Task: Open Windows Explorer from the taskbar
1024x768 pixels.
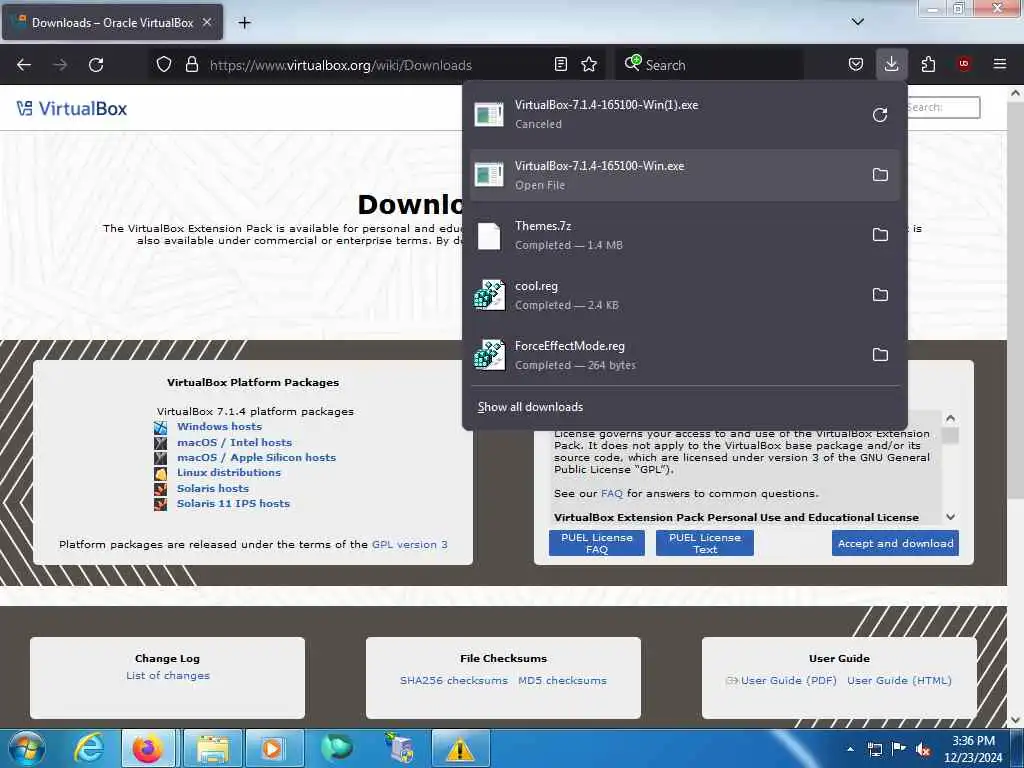Action: [212, 748]
